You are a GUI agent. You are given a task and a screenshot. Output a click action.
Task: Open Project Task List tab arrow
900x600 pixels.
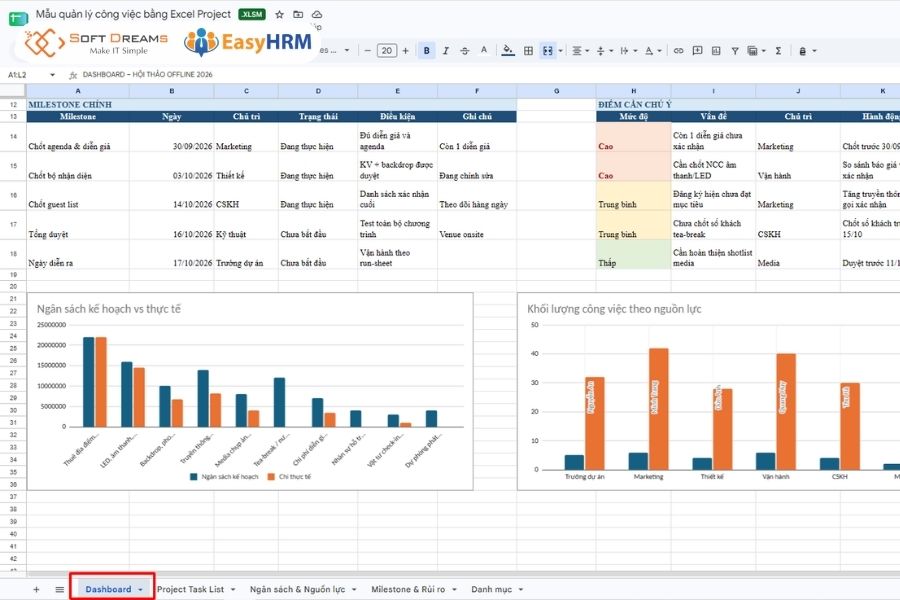[x=232, y=590]
